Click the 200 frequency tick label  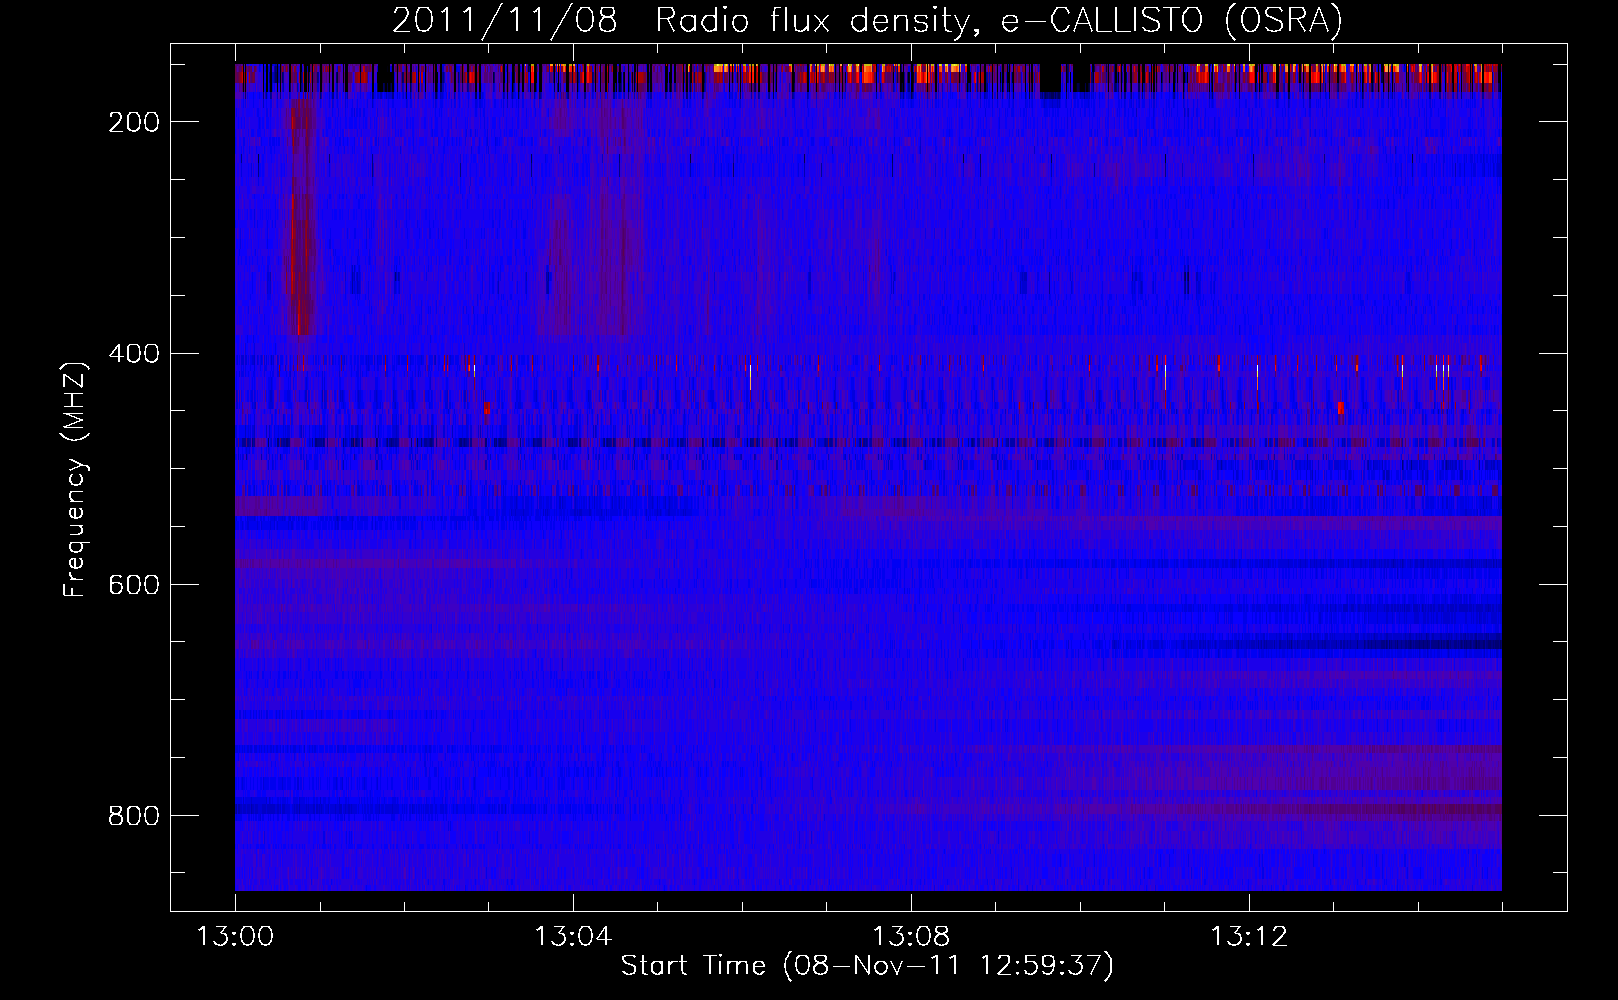point(134,122)
